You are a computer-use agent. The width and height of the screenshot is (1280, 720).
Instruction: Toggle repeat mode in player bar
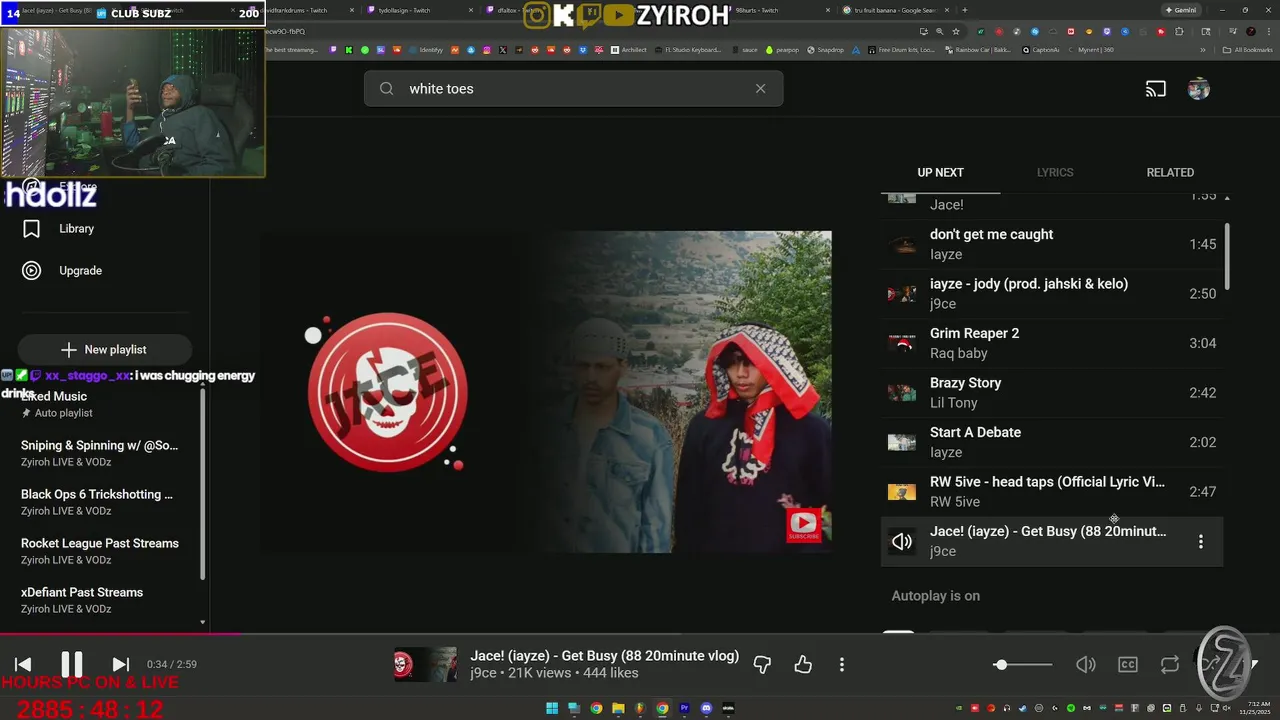tap(1169, 664)
